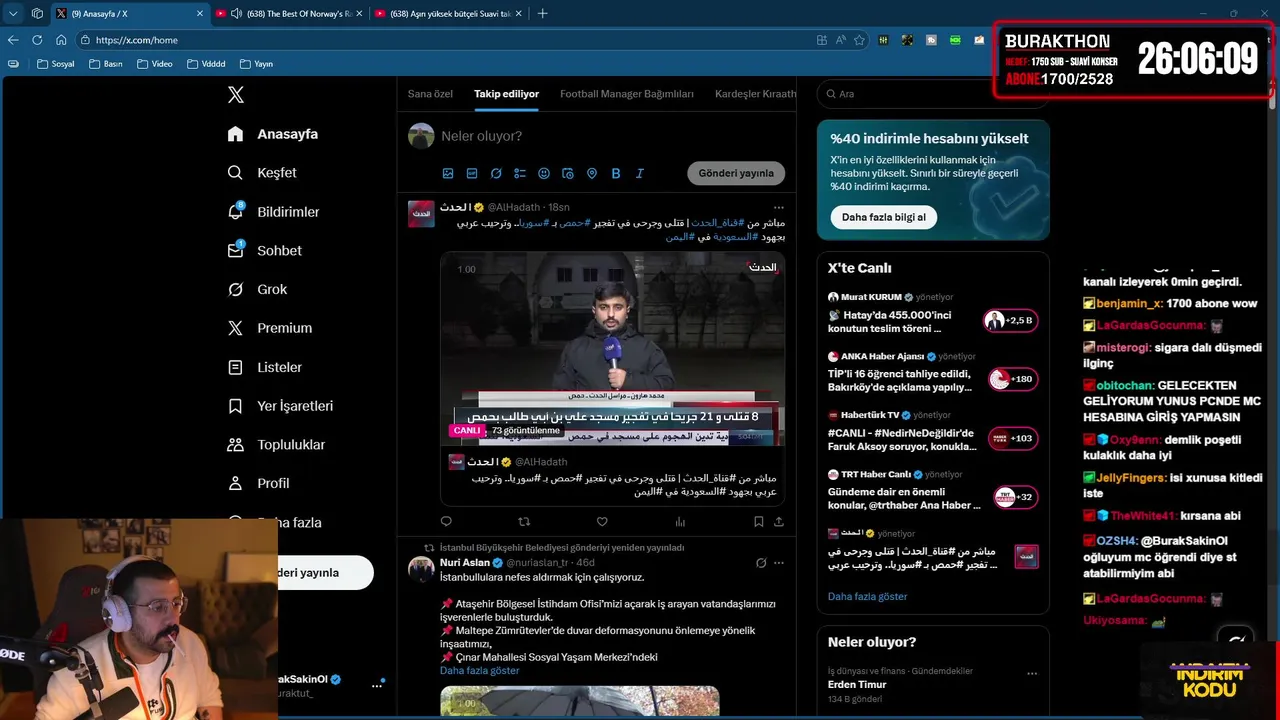Open Bildirimler notifications
1280x720 pixels.
click(x=273, y=212)
